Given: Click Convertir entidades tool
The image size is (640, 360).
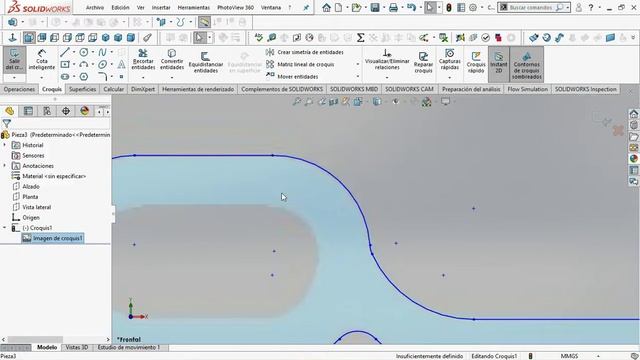Looking at the screenshot, I should pos(172,60).
